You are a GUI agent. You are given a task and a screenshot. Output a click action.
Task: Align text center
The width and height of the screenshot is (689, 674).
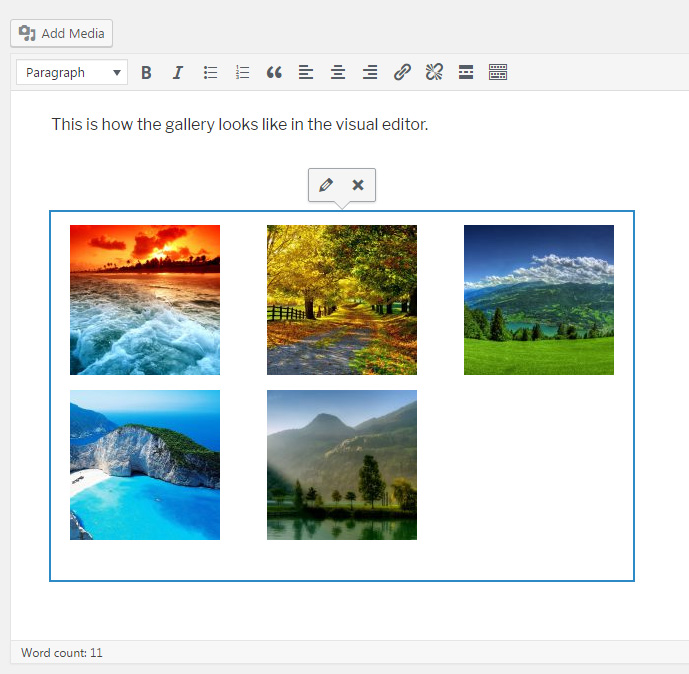pos(338,72)
